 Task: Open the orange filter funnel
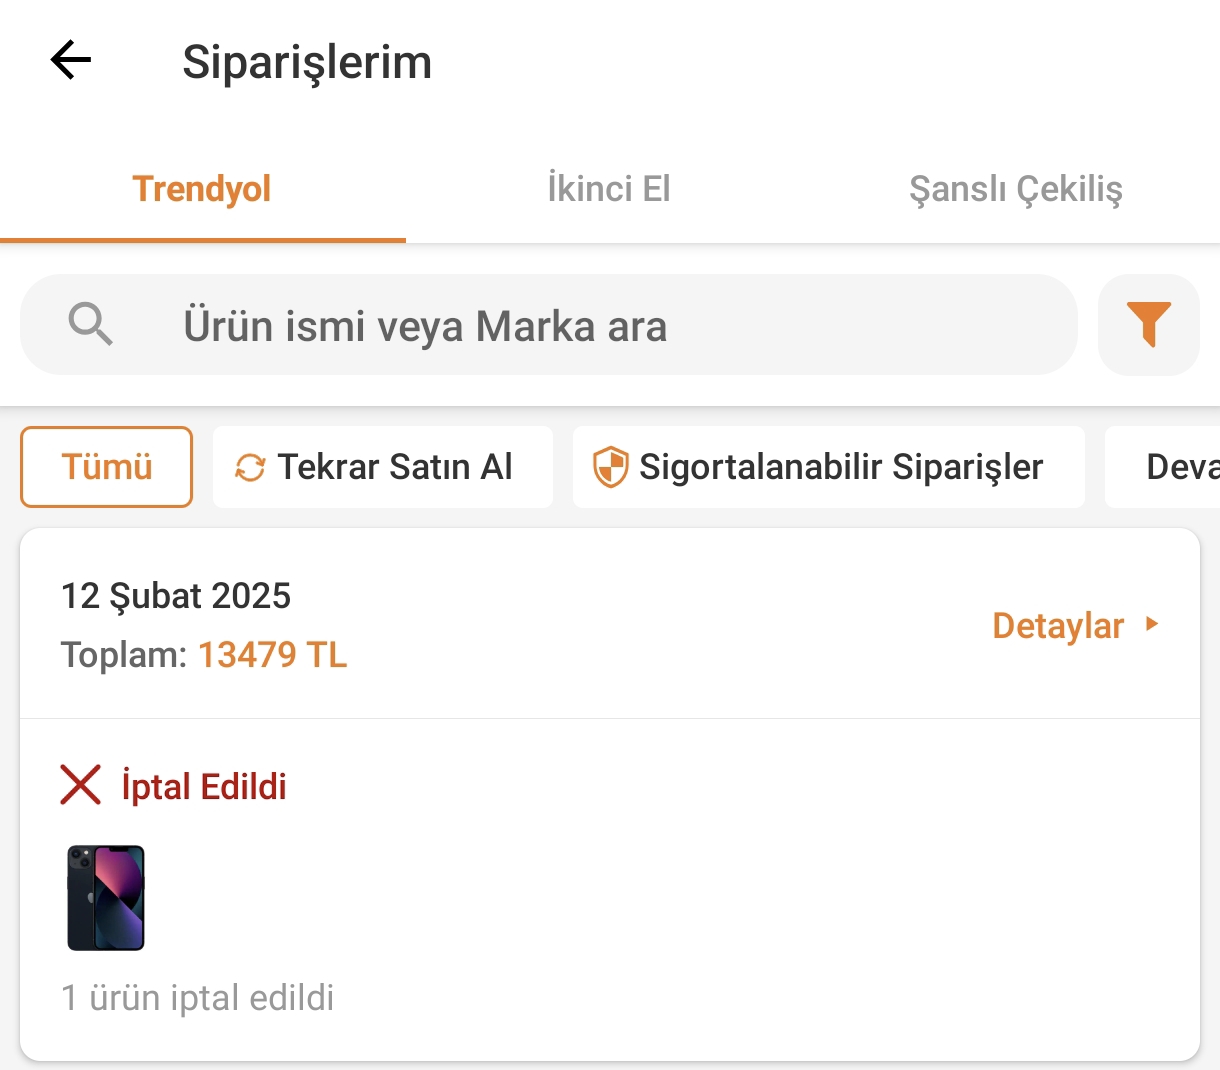pyautogui.click(x=1148, y=325)
